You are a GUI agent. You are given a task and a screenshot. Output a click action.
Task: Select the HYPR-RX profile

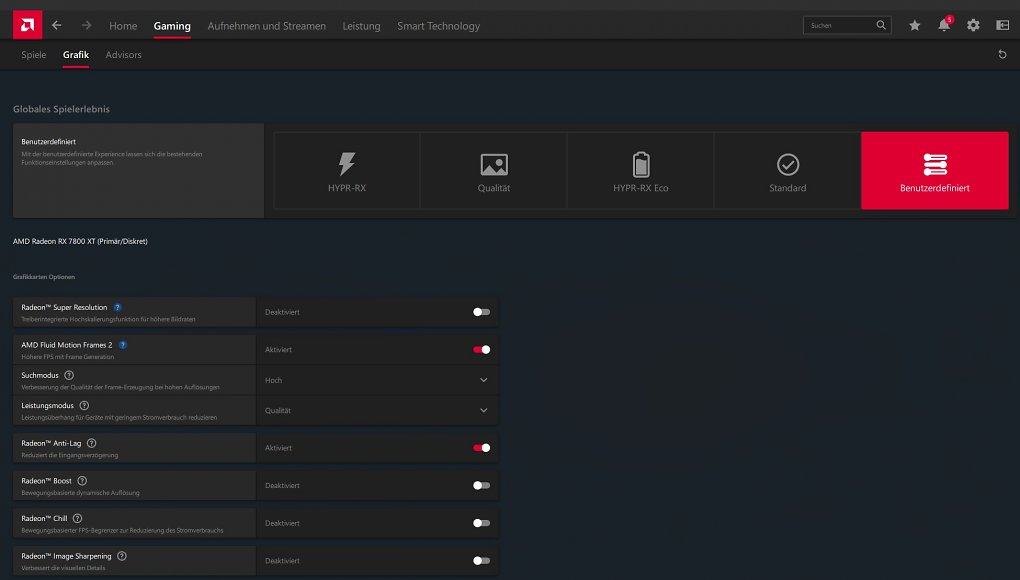tap(347, 171)
